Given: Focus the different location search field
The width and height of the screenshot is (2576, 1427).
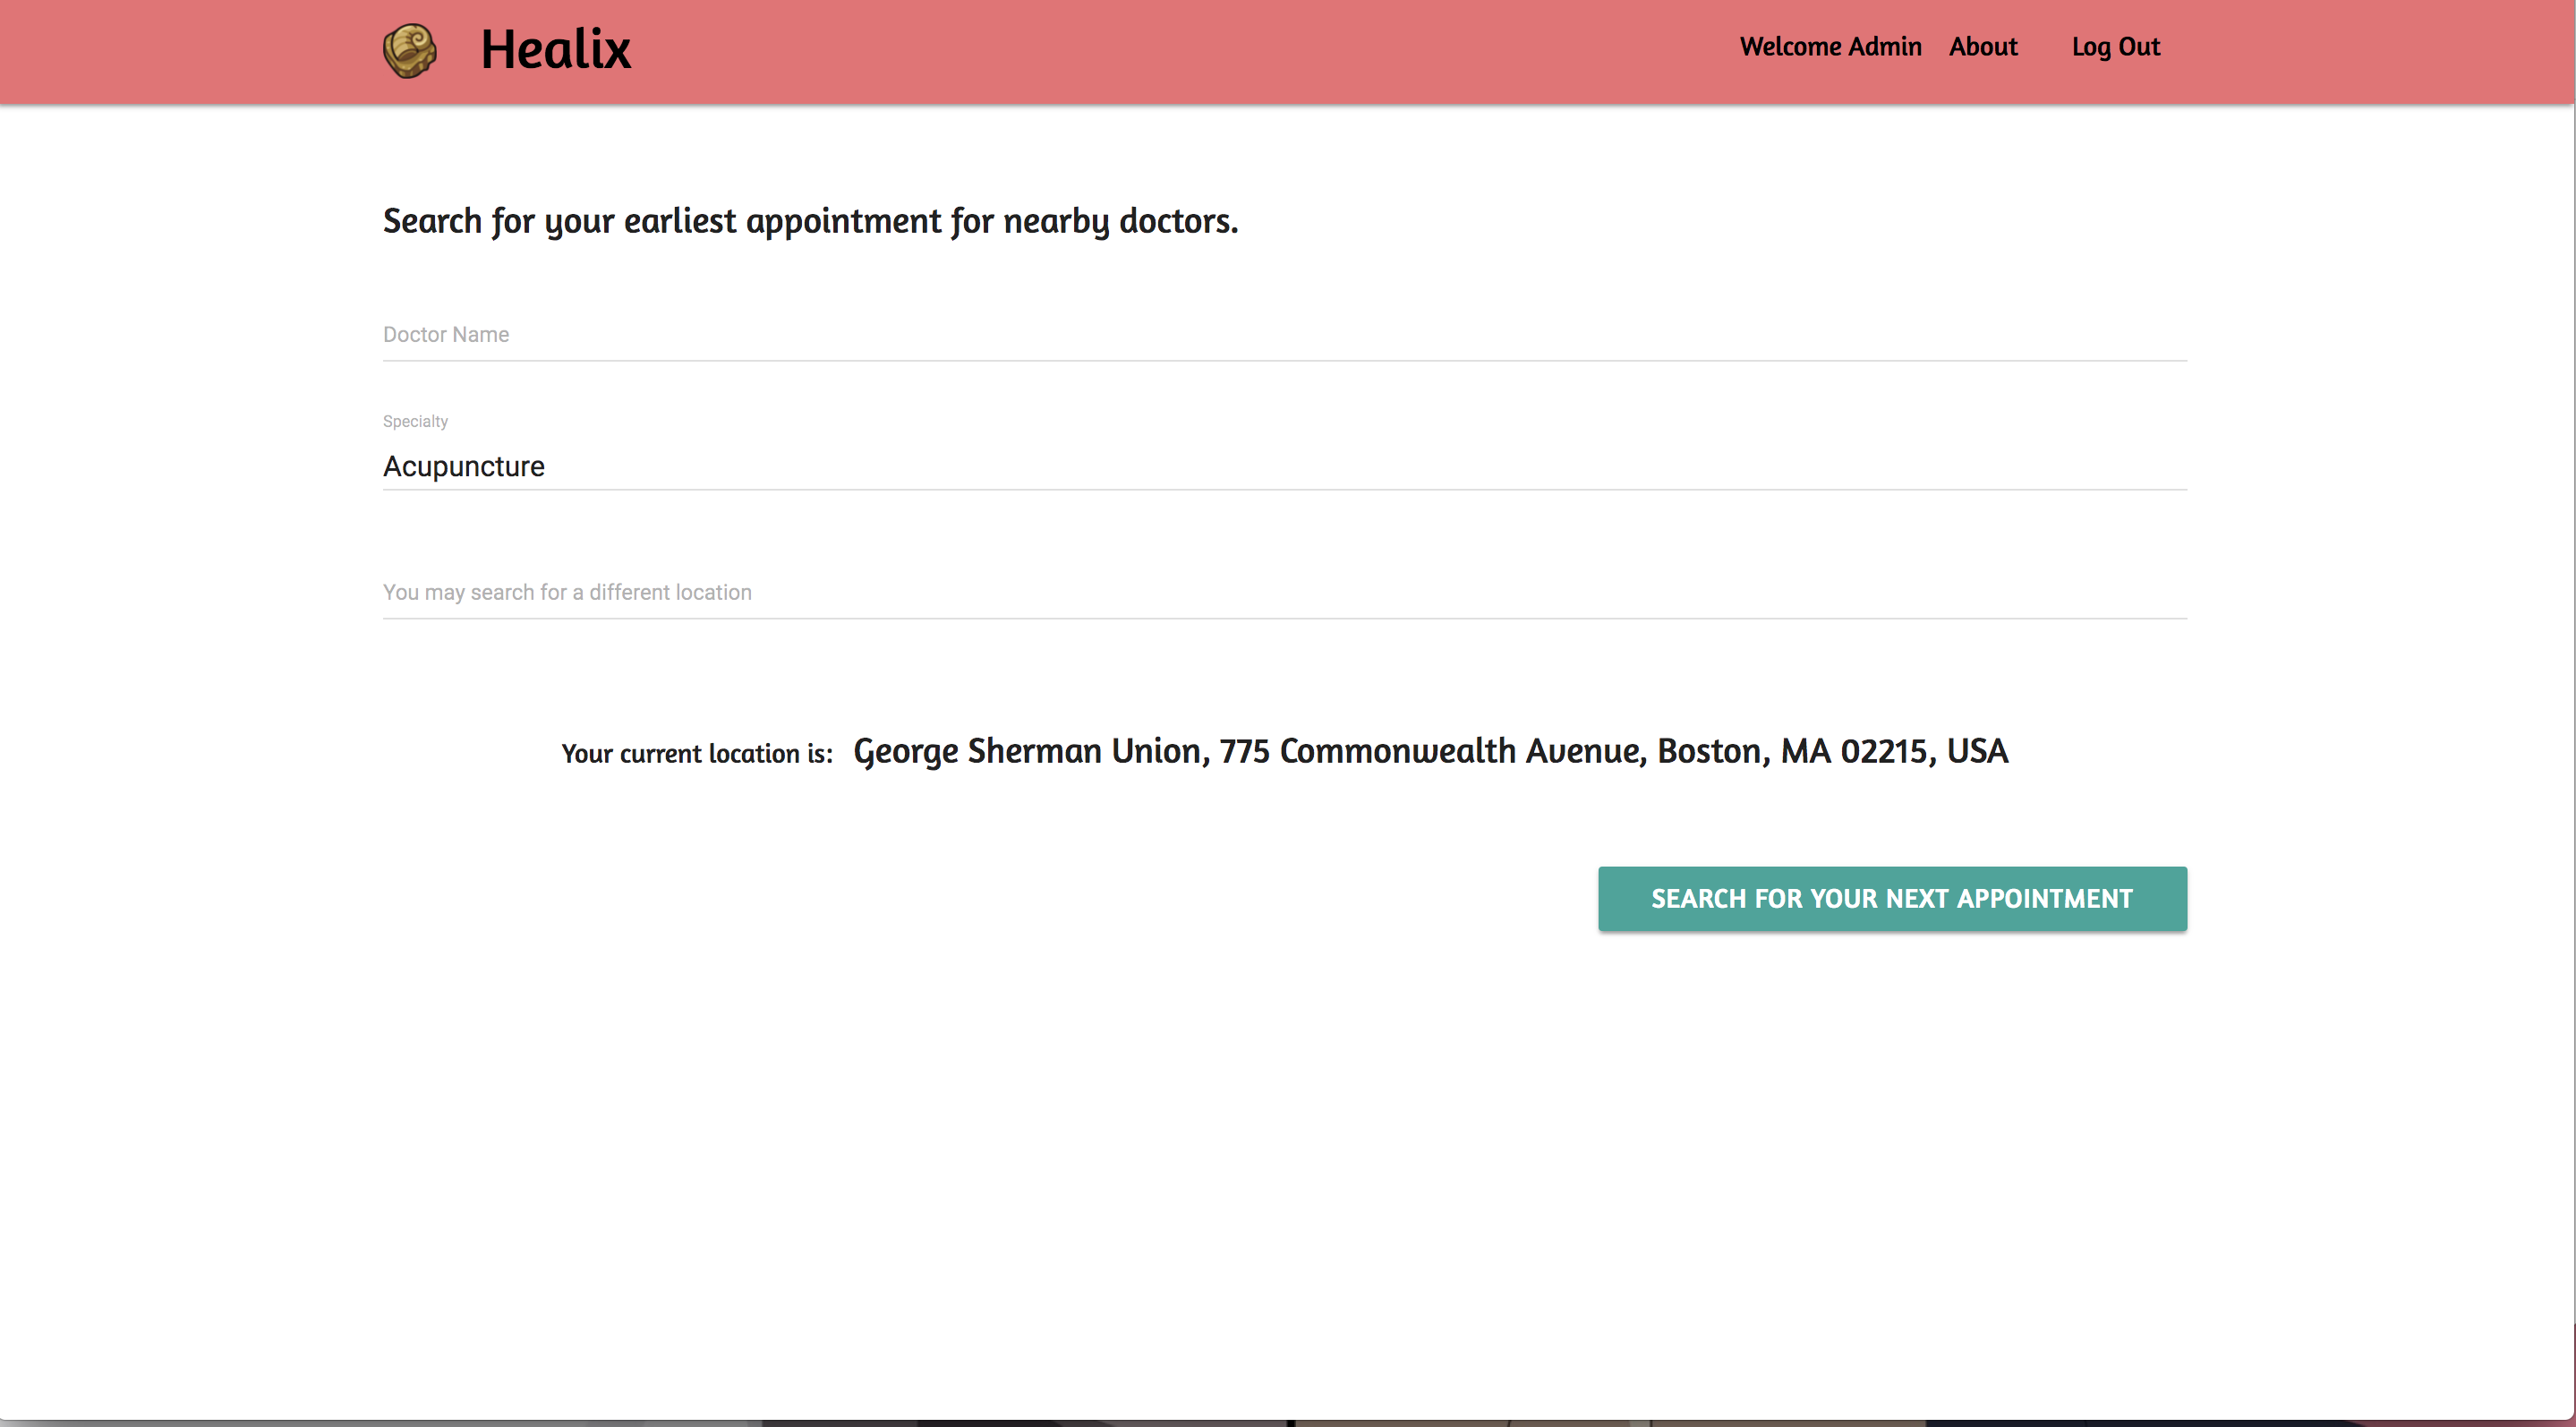Looking at the screenshot, I should click(x=1284, y=592).
